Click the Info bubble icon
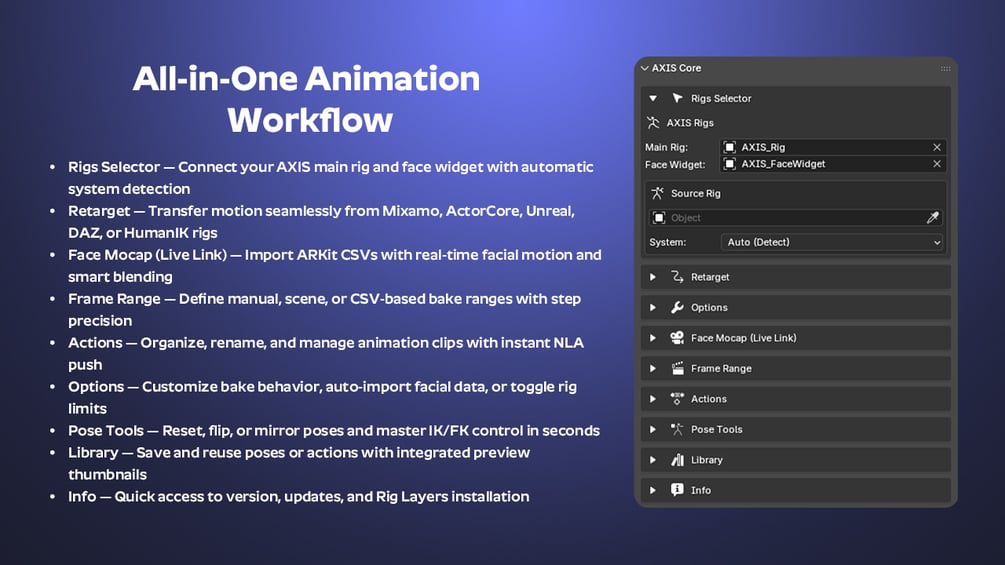 click(x=677, y=489)
